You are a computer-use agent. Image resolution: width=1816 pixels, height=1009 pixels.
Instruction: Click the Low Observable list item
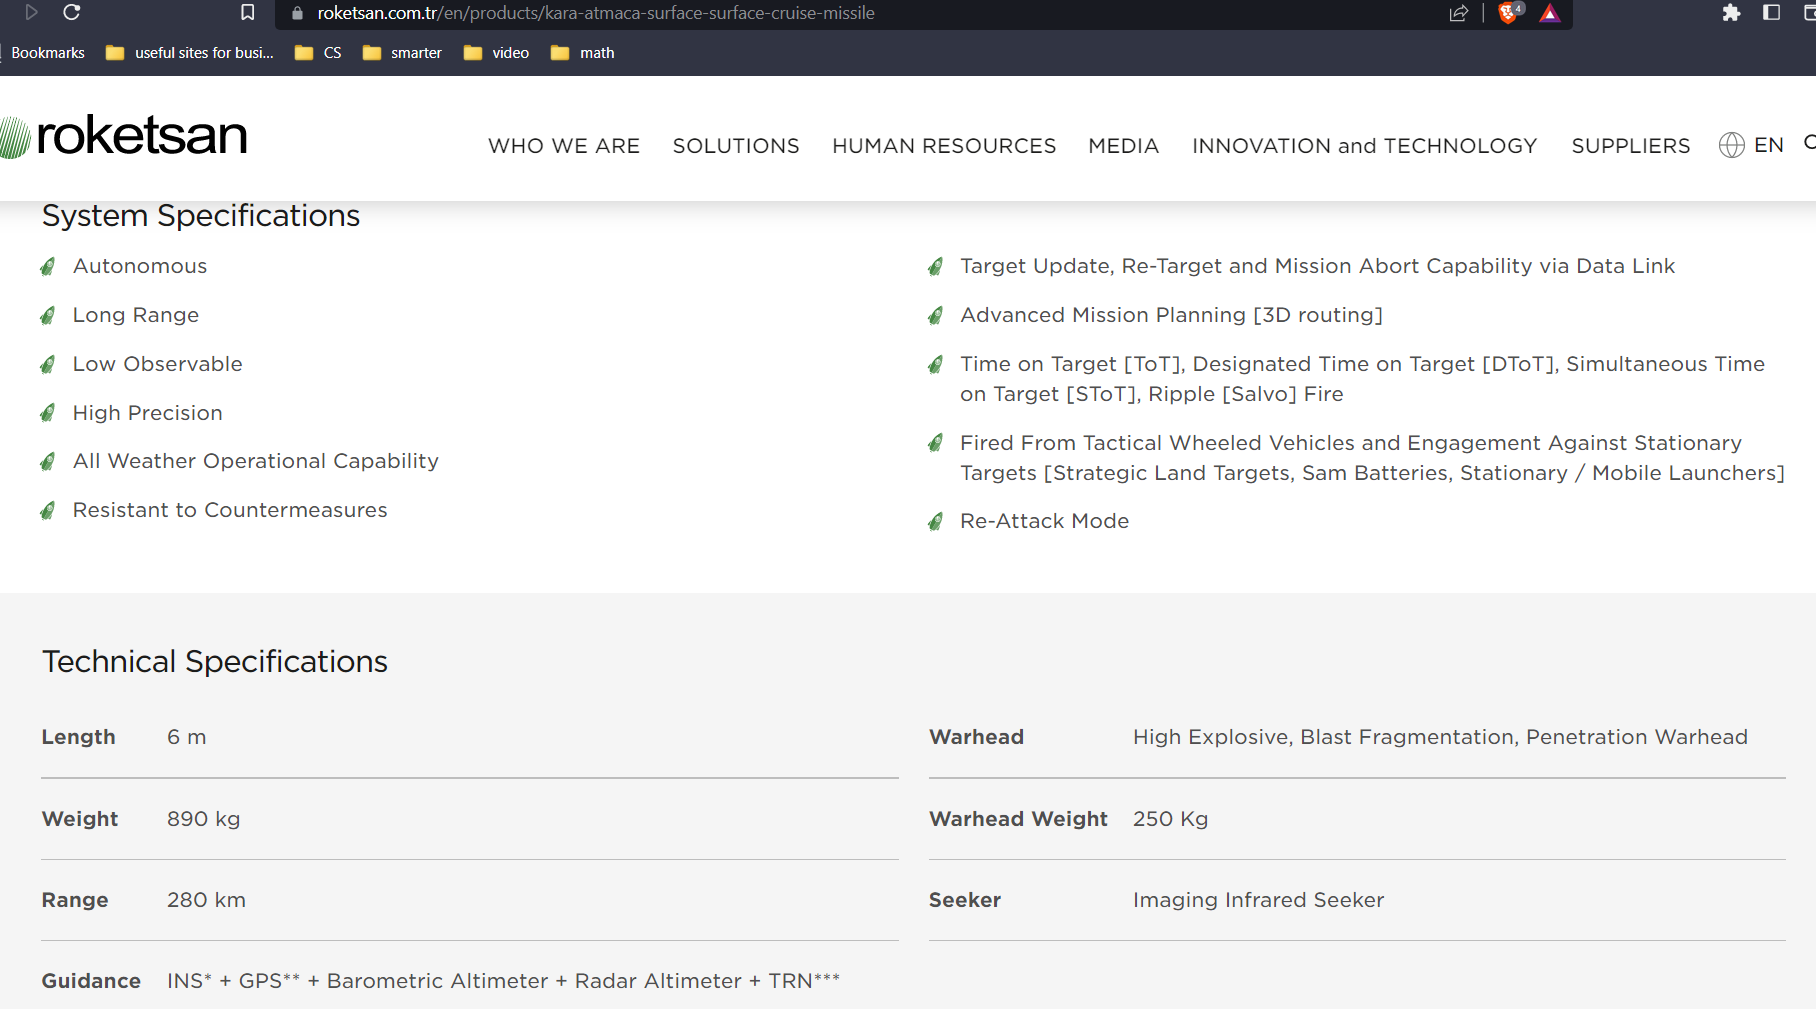pyautogui.click(x=158, y=364)
